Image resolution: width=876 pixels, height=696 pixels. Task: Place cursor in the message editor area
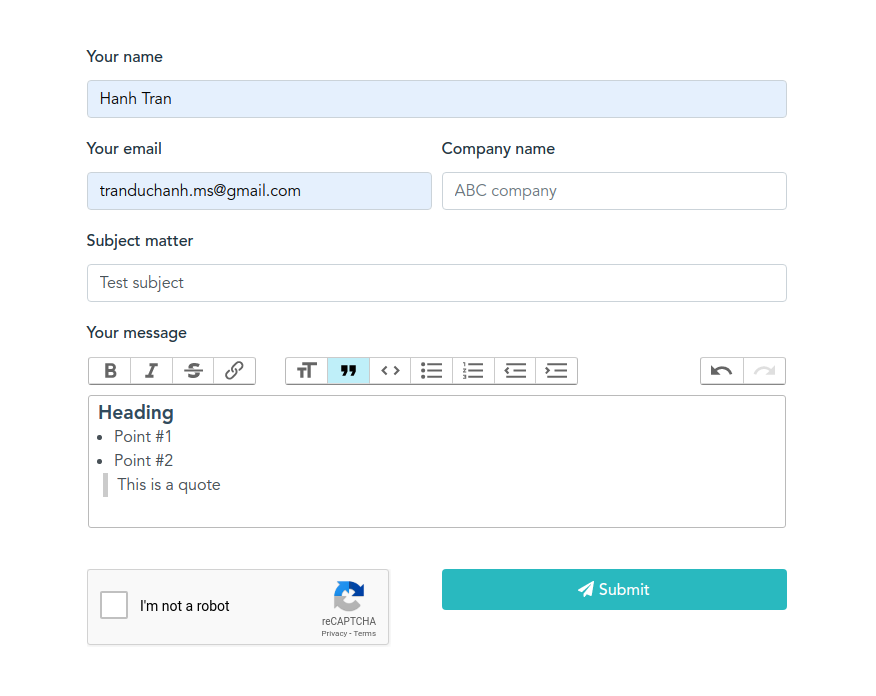[437, 461]
